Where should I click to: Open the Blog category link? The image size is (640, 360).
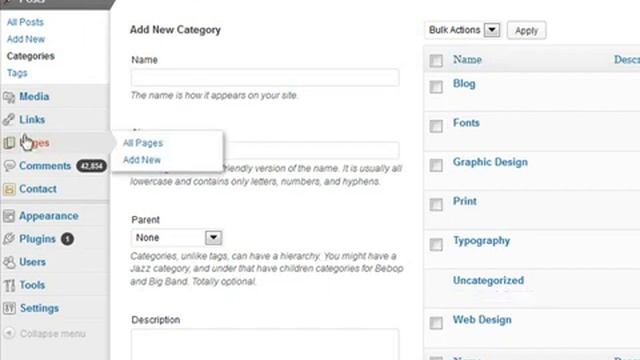464,84
